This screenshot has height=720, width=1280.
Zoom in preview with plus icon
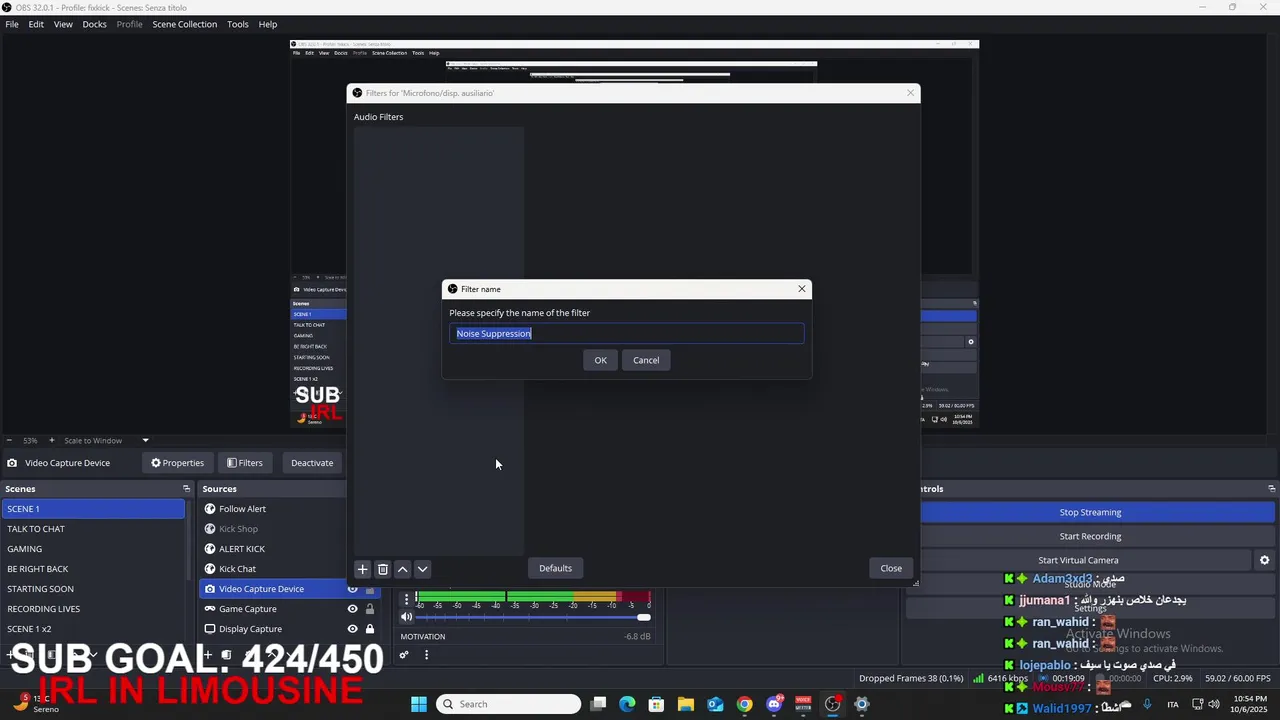(x=52, y=440)
